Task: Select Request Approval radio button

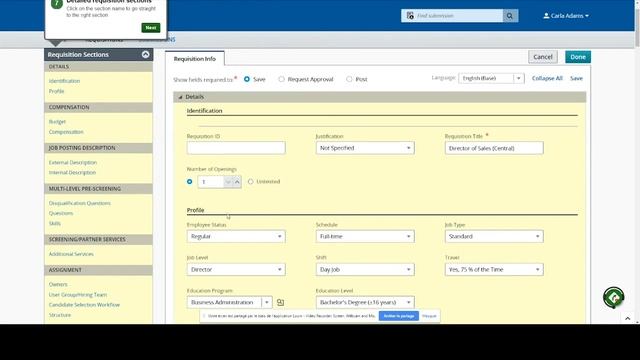Action: click(x=282, y=79)
